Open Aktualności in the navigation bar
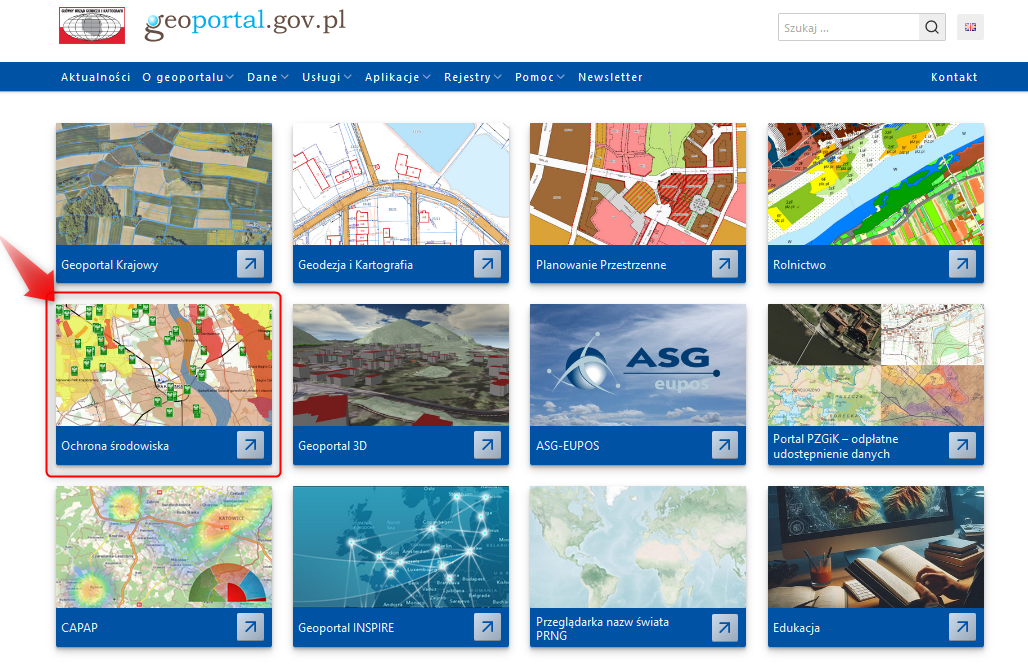 click(x=95, y=77)
